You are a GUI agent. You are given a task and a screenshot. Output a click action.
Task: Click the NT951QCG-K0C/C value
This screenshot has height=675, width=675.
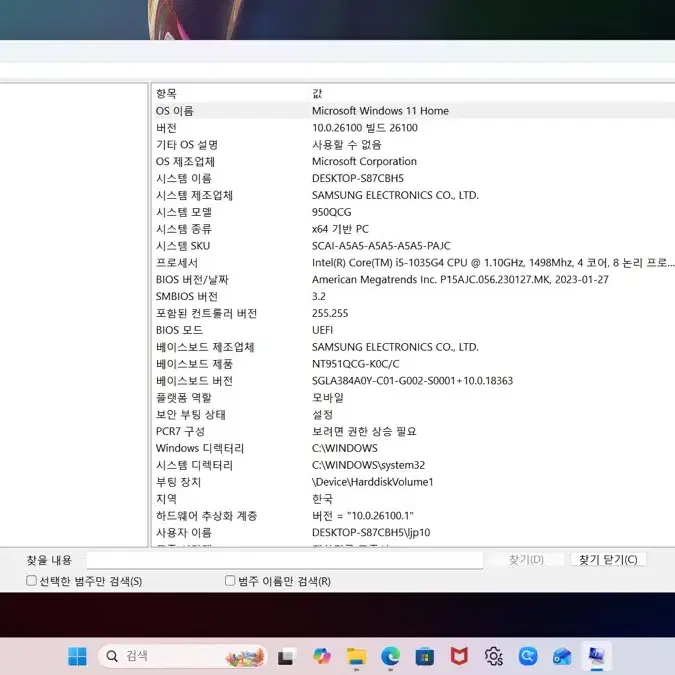(x=356, y=364)
